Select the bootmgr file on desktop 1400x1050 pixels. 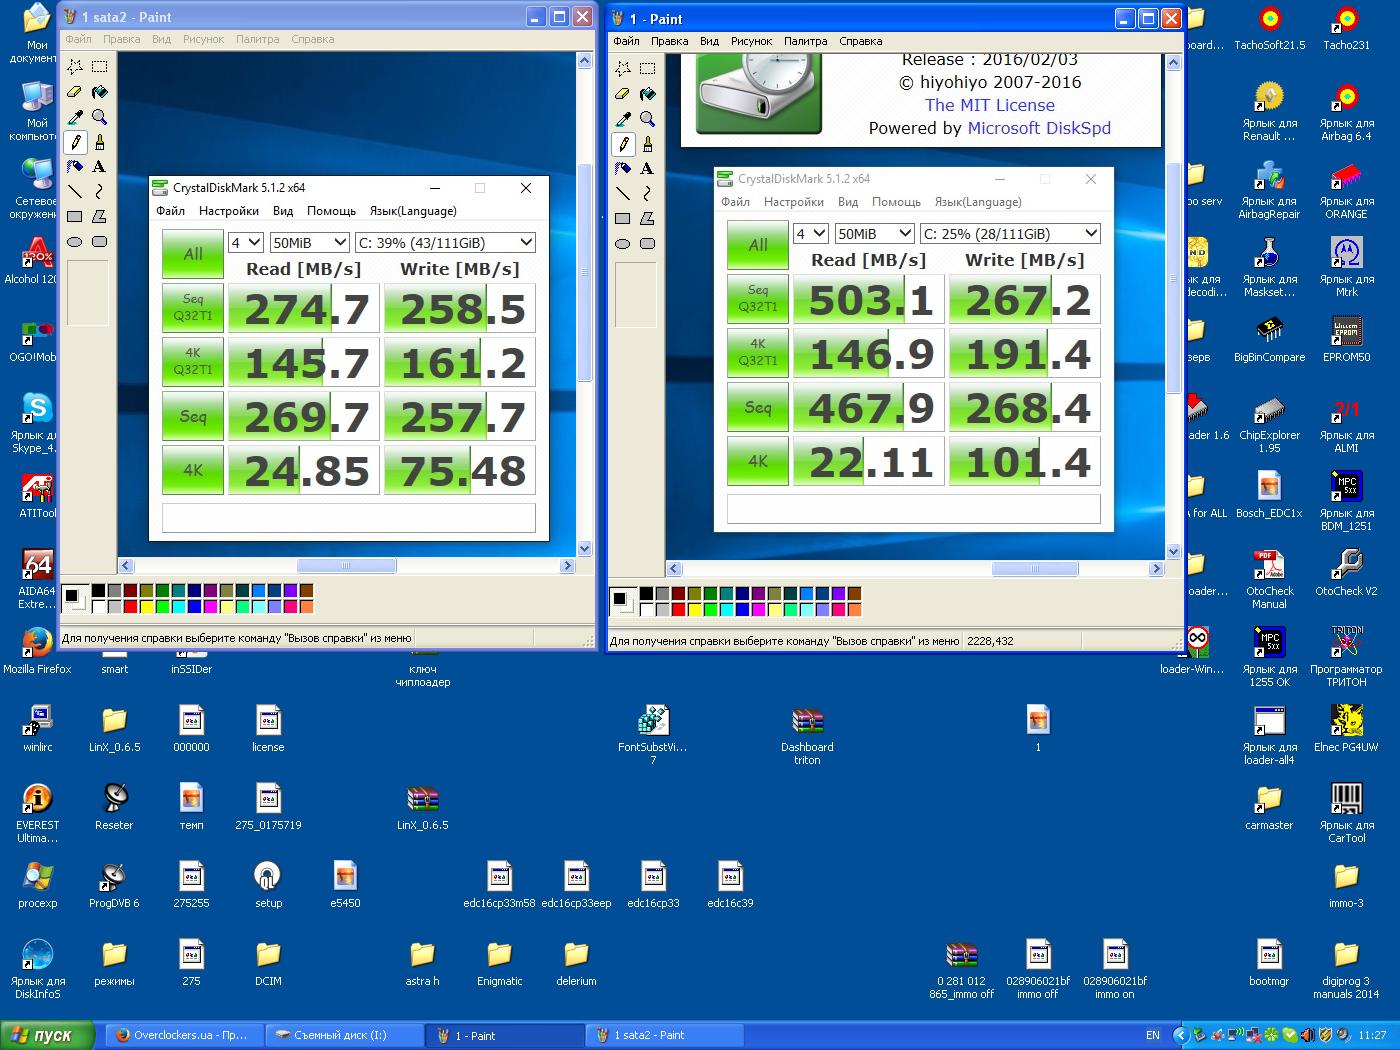coord(1269,963)
